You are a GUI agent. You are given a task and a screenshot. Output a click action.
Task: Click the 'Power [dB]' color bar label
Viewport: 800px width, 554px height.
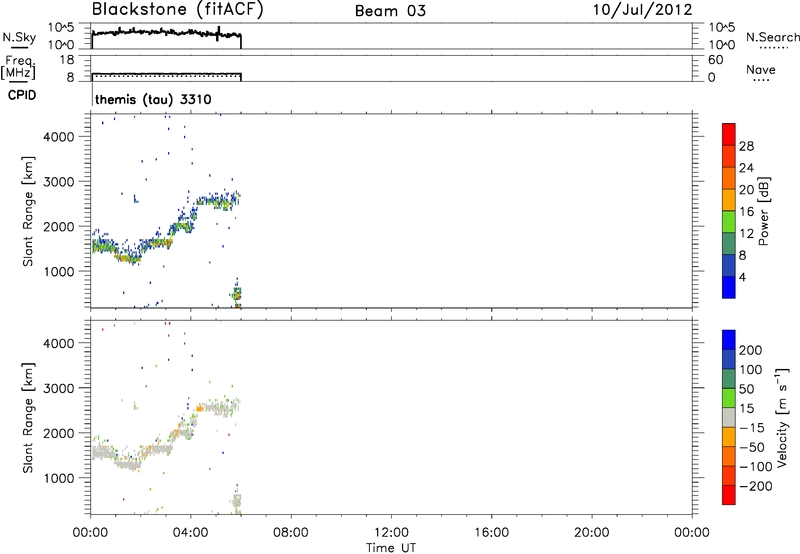coord(763,211)
